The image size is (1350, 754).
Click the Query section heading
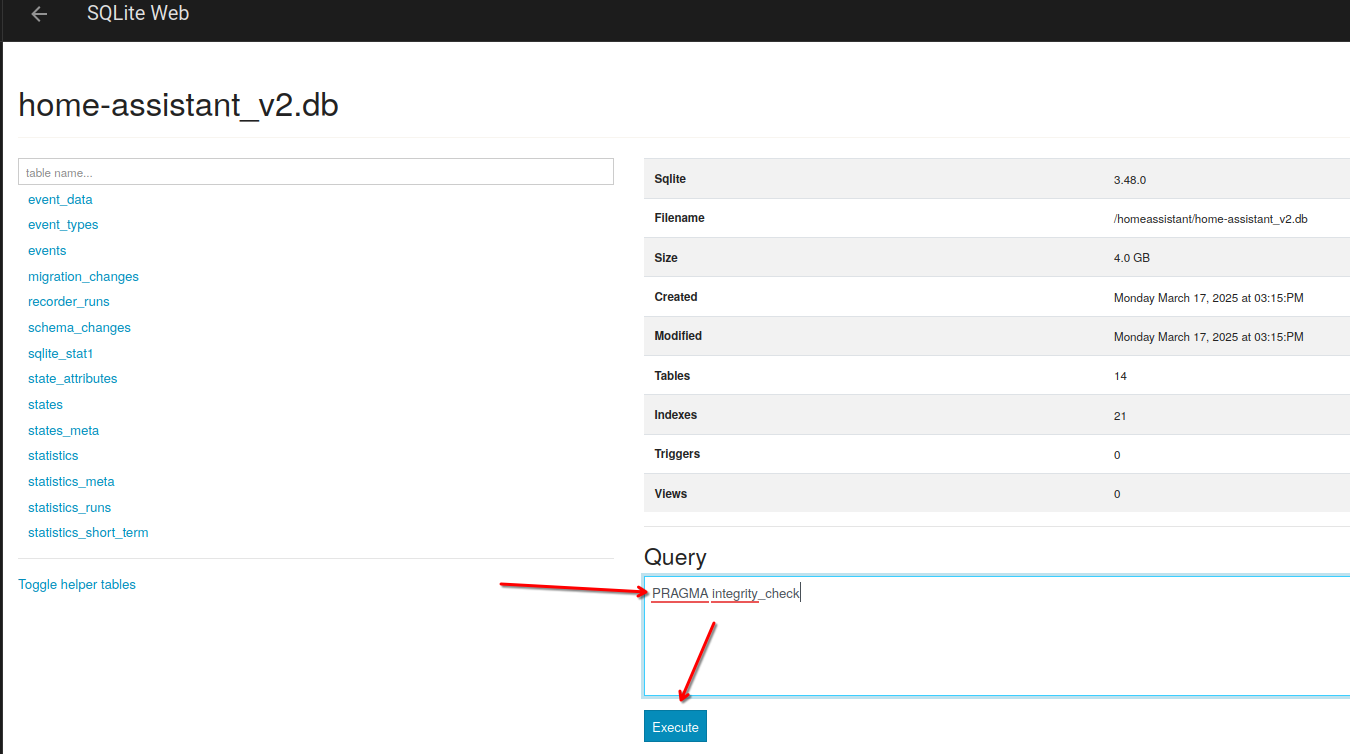(675, 557)
